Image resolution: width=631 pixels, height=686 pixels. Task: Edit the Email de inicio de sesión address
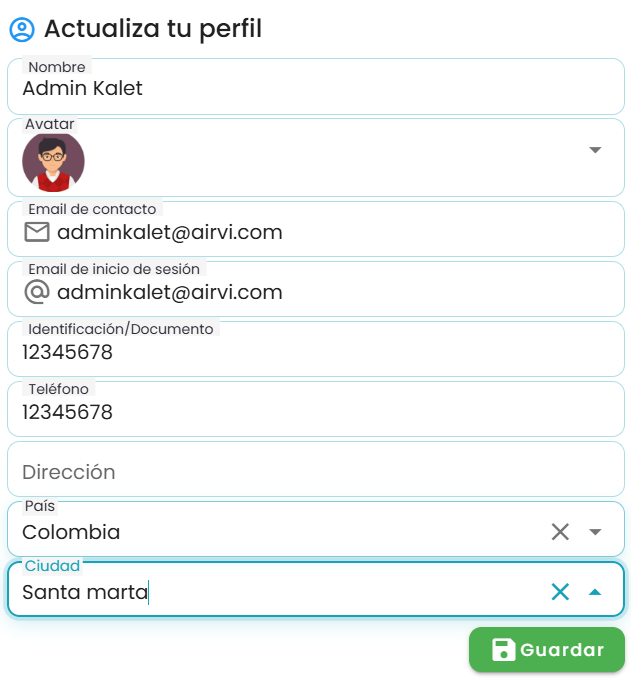(x=170, y=292)
